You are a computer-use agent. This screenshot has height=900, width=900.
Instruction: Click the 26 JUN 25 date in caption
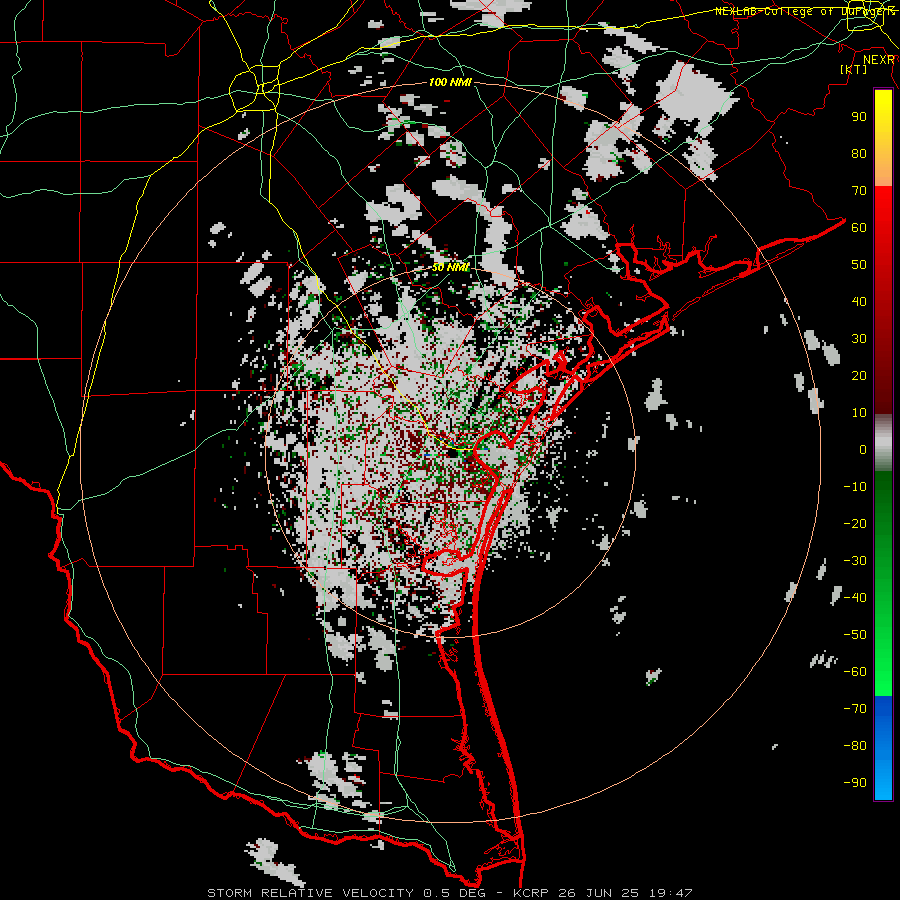tap(599, 893)
